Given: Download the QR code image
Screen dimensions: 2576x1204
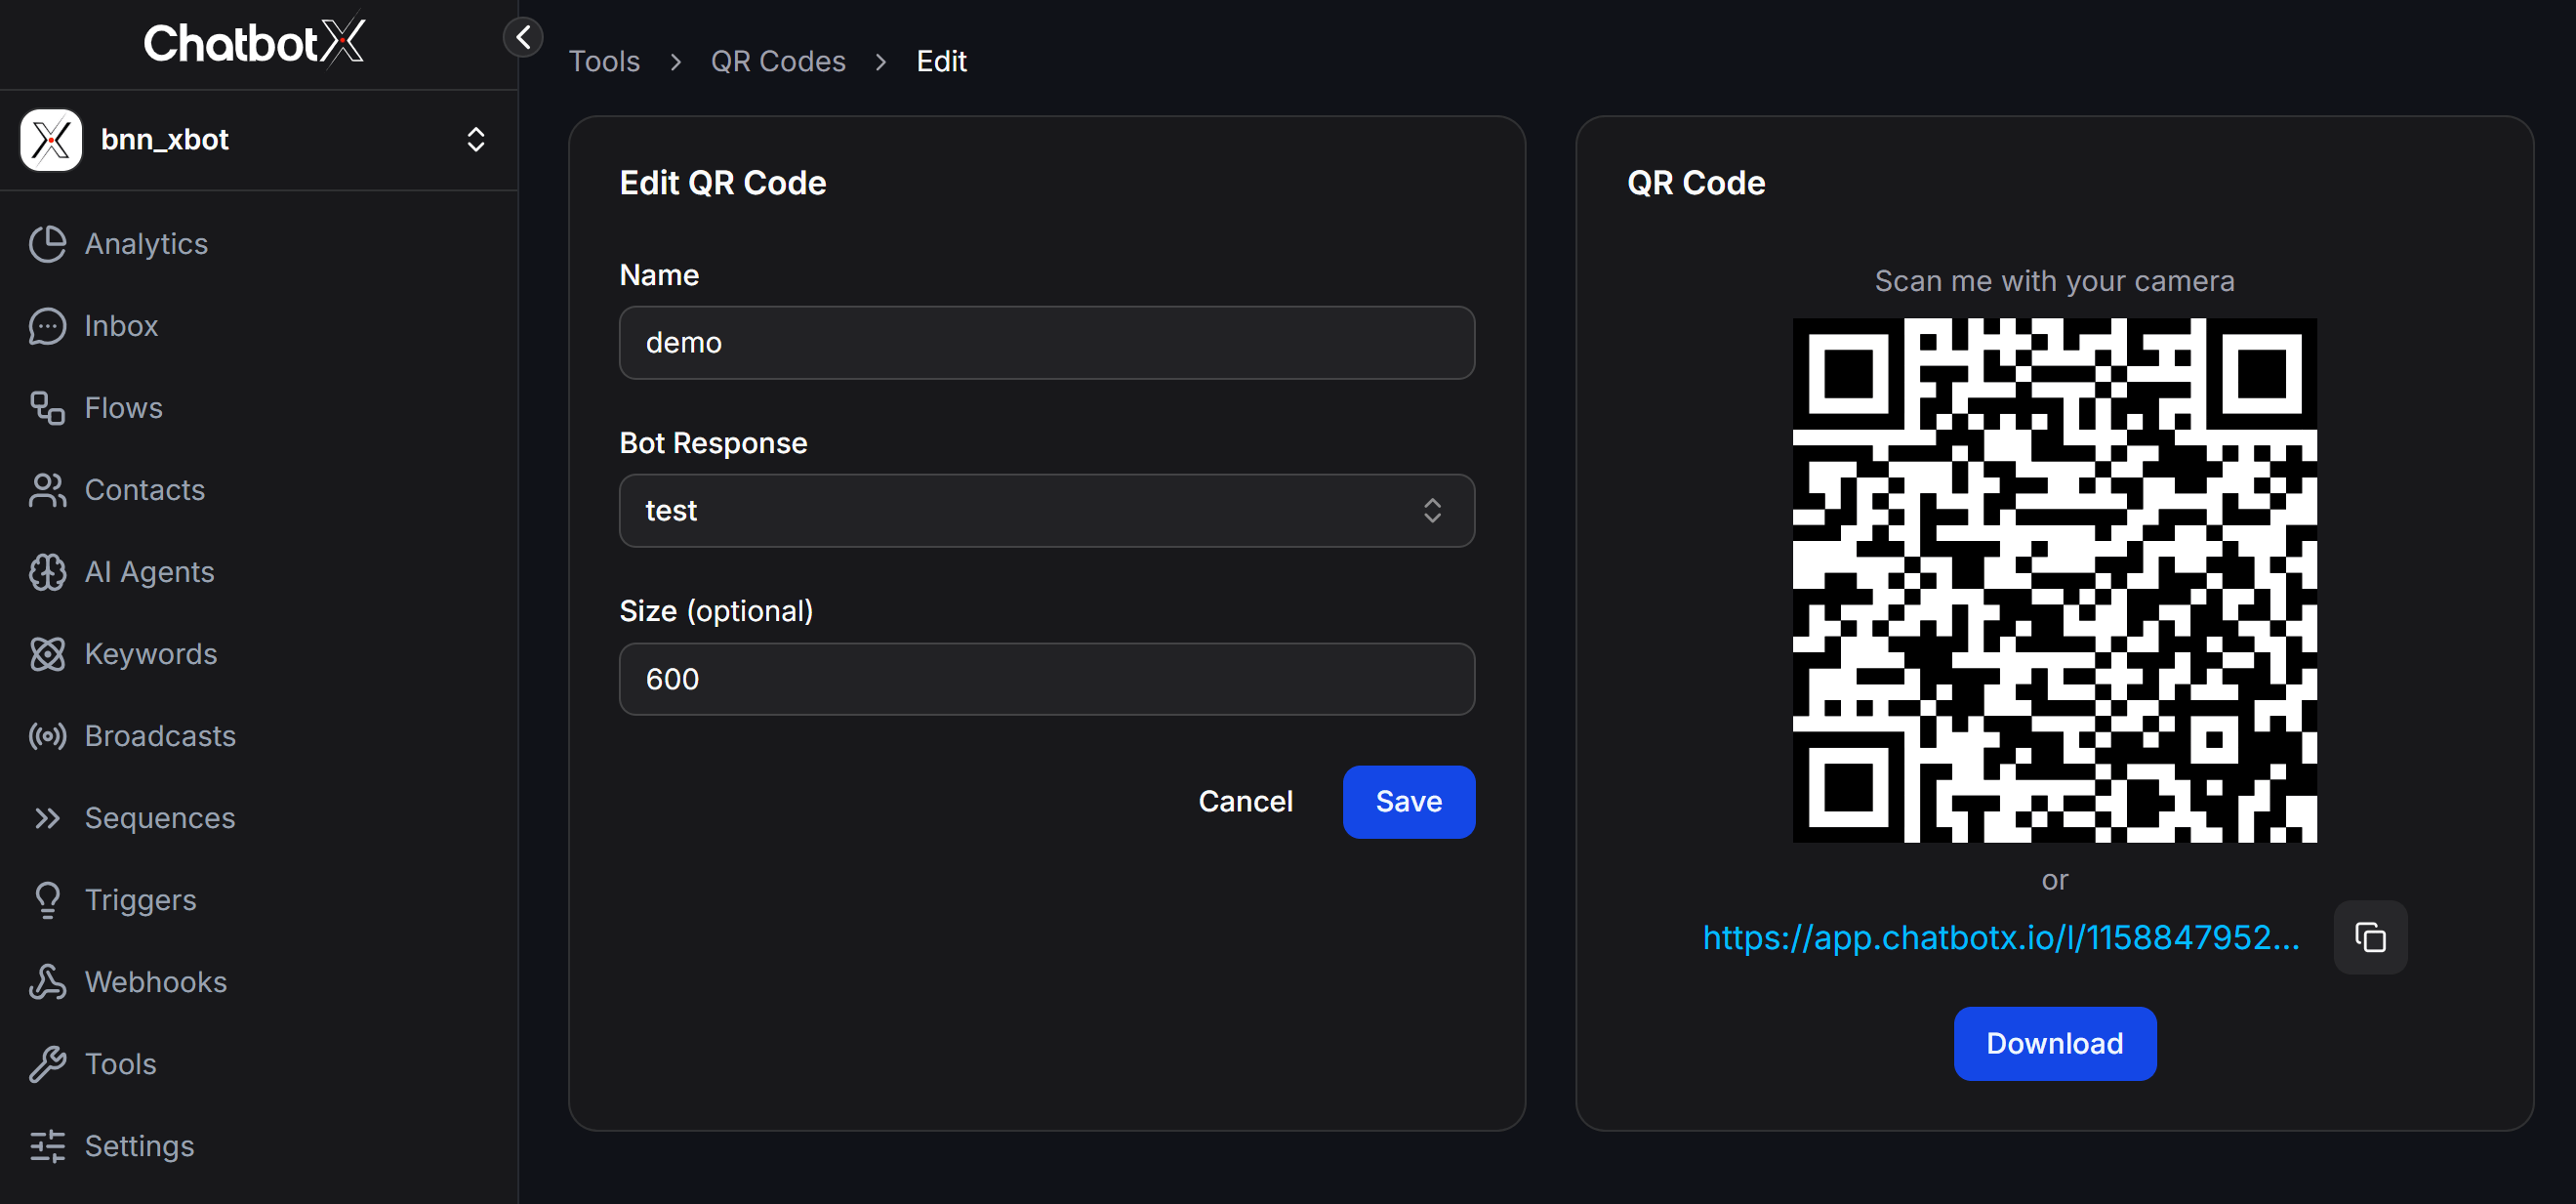Looking at the screenshot, I should click(x=2054, y=1044).
